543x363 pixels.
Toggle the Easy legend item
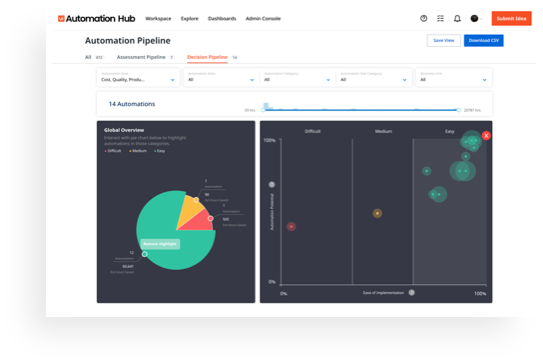tap(159, 151)
